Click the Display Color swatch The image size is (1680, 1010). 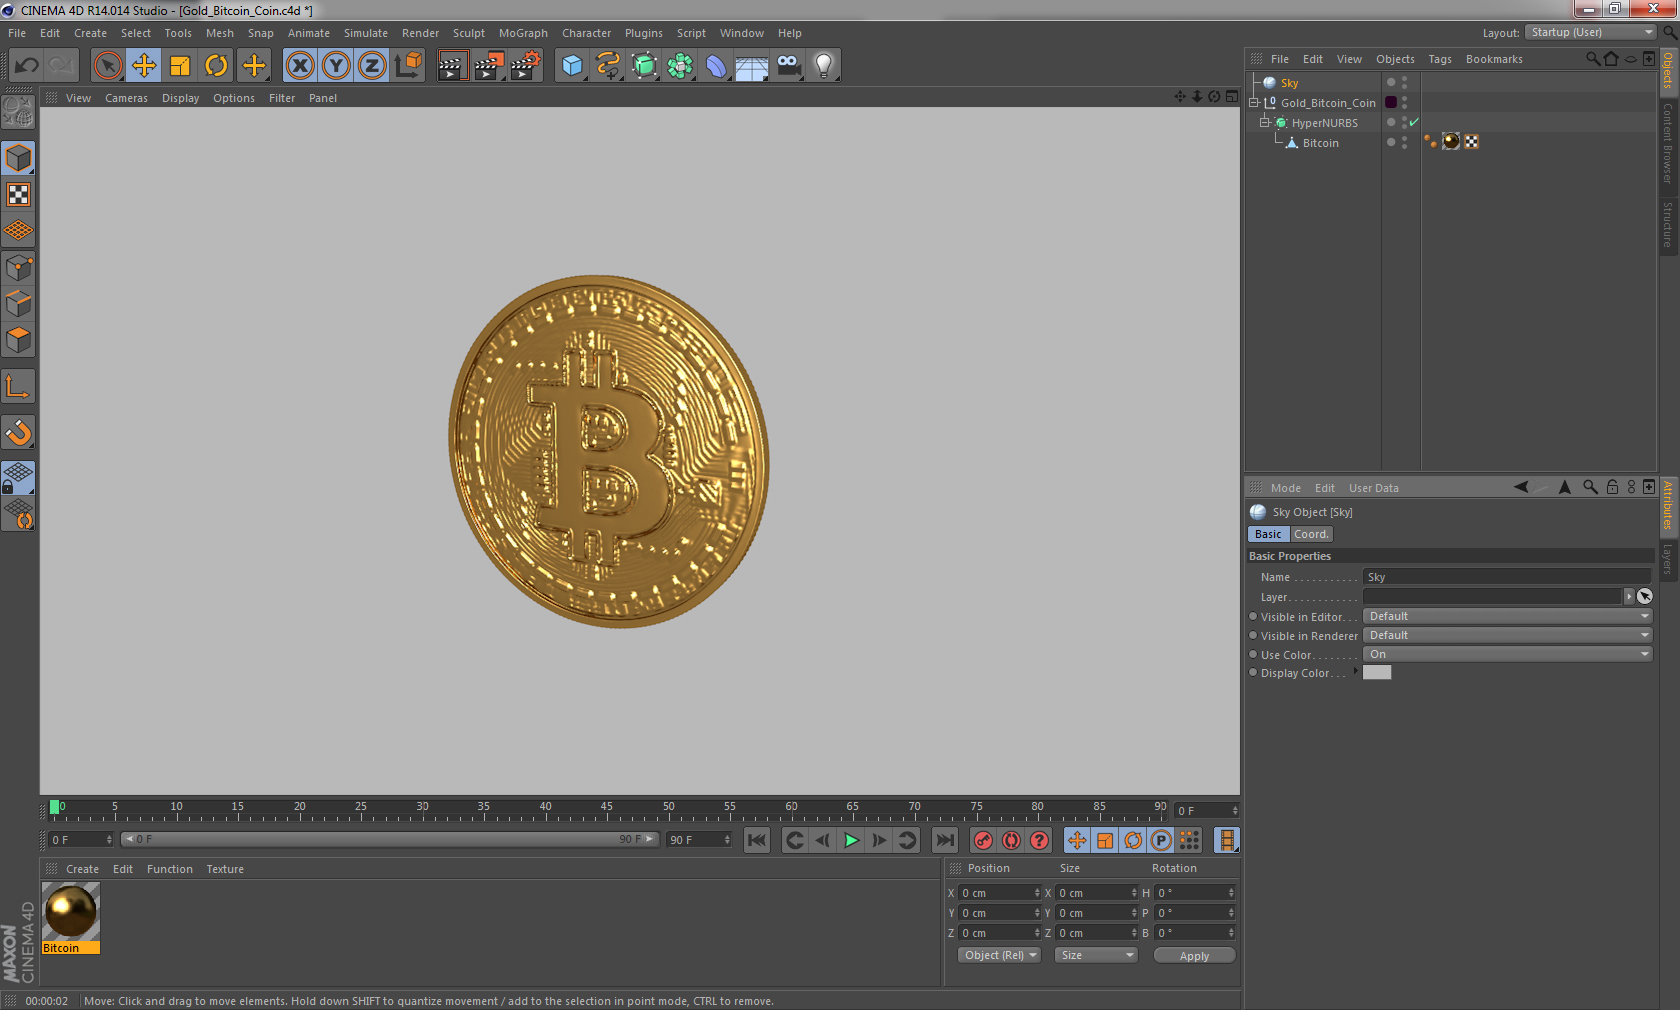(x=1377, y=673)
